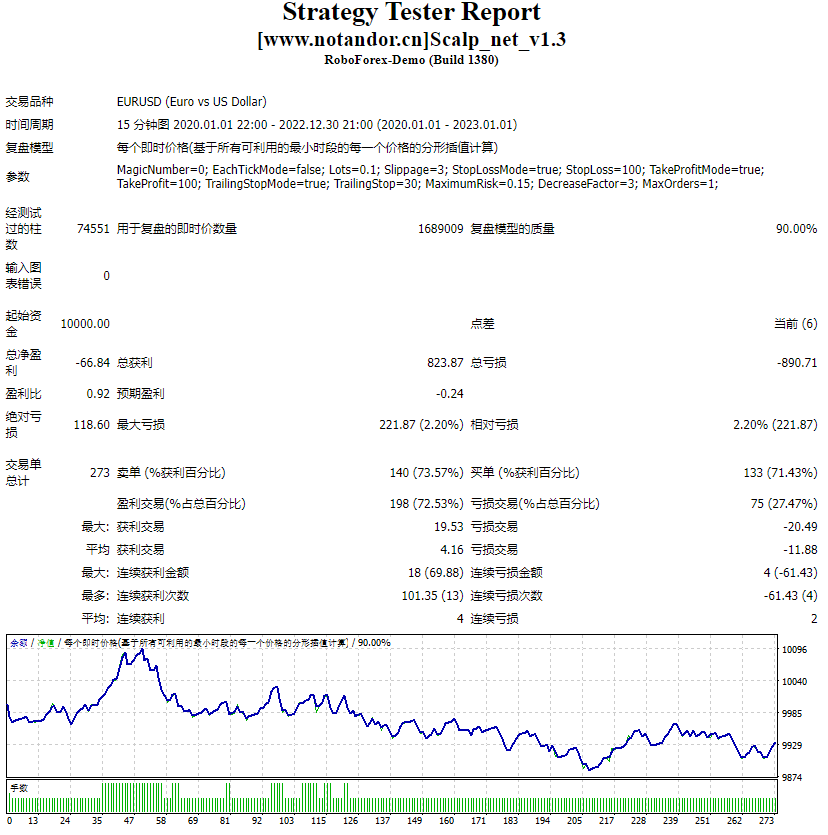This screenshot has width=828, height=835.
Task: Click the 参数 label
Action: point(18,176)
